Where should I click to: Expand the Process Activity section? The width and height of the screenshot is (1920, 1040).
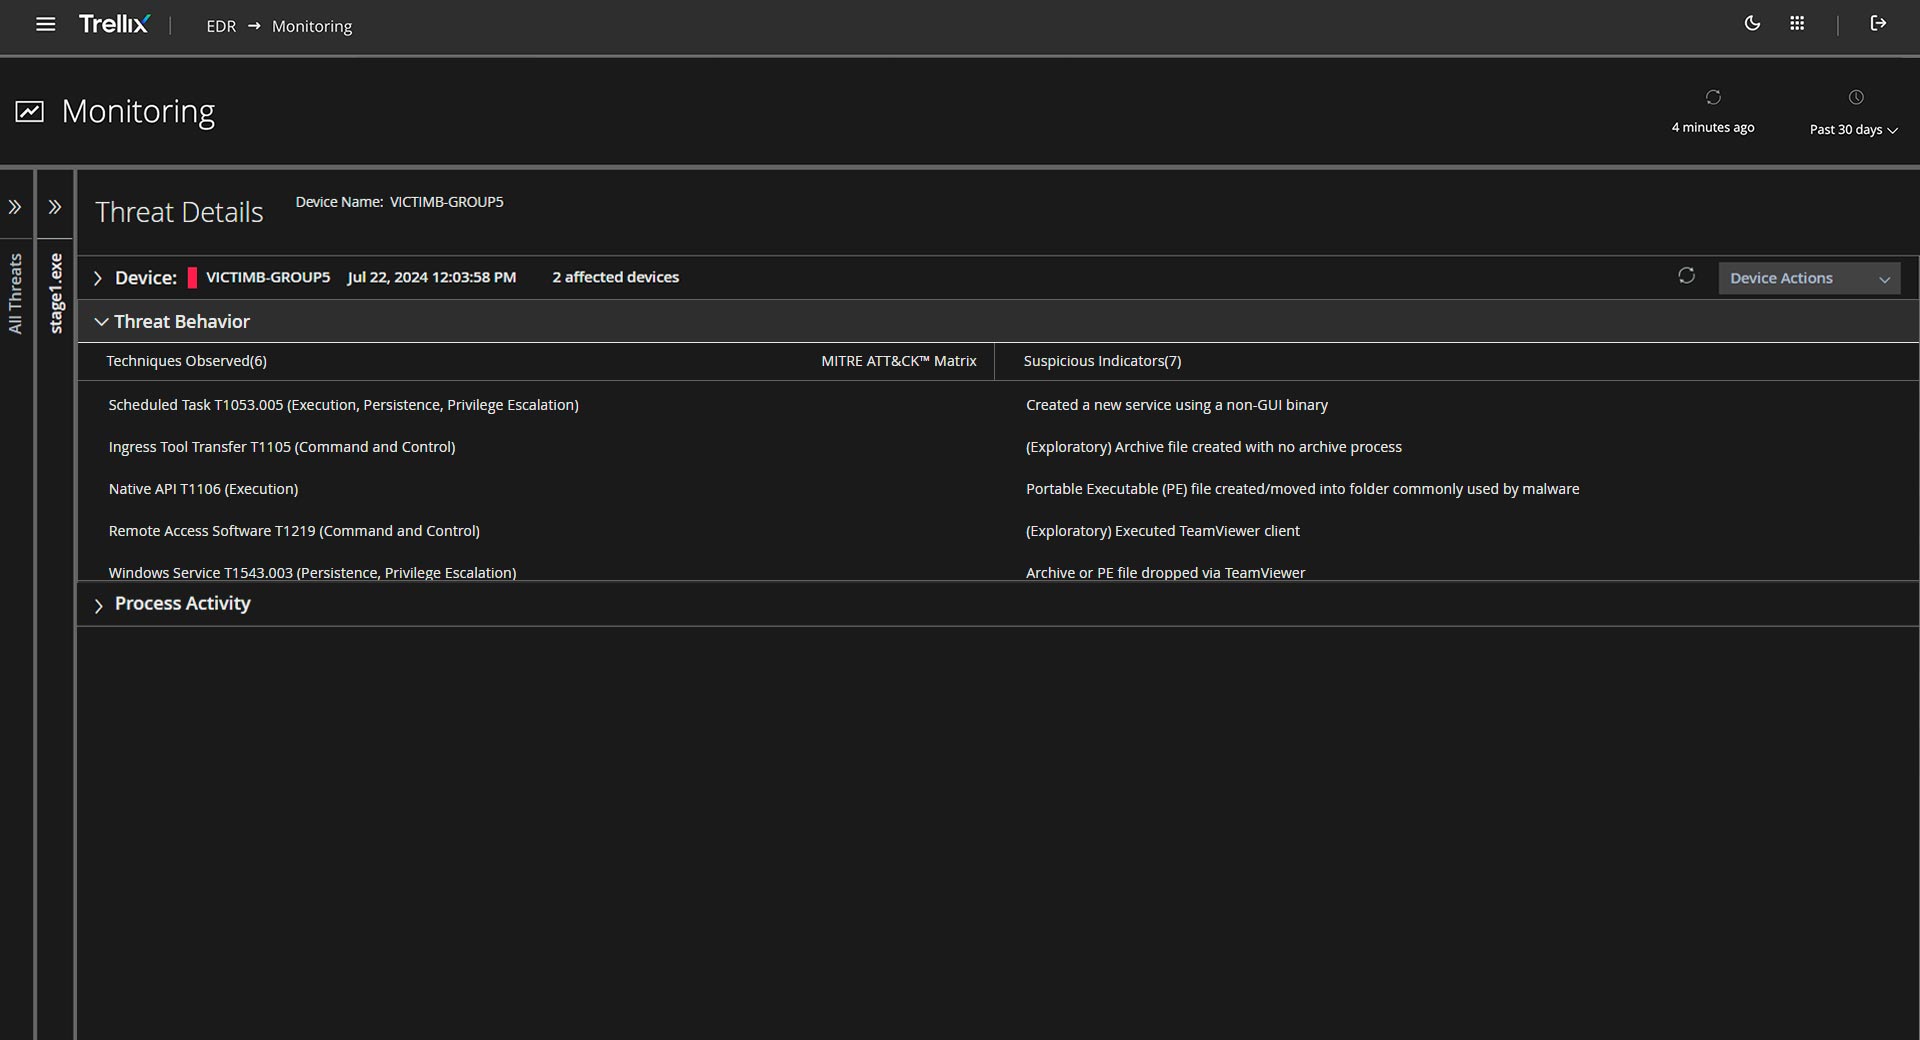[98, 605]
